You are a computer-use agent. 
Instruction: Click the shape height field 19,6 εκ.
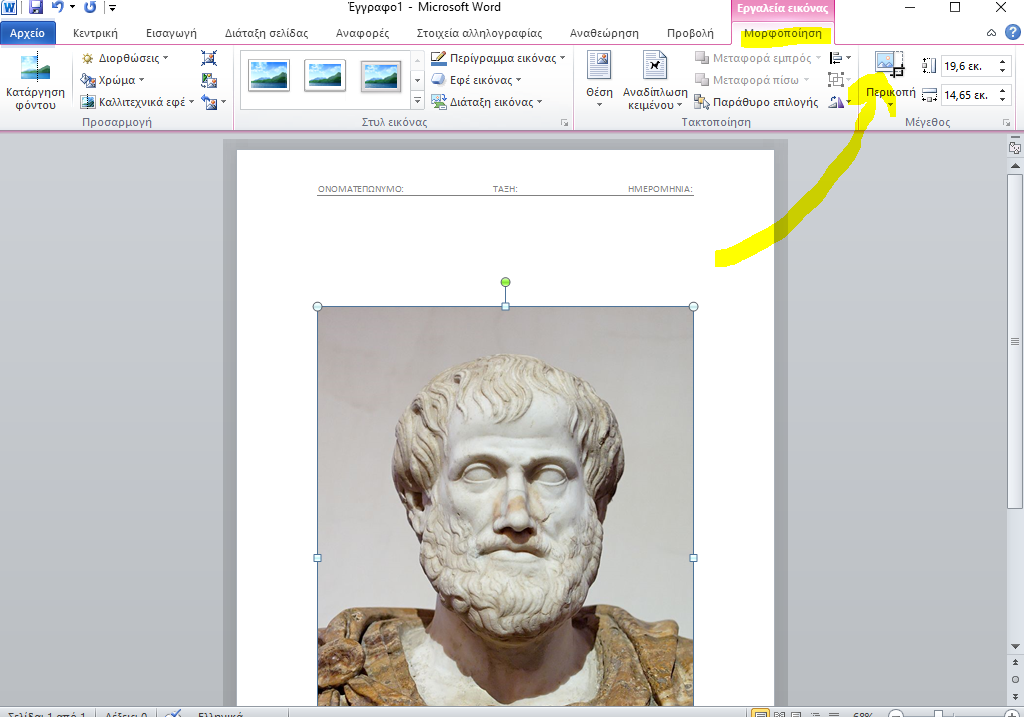[968, 66]
